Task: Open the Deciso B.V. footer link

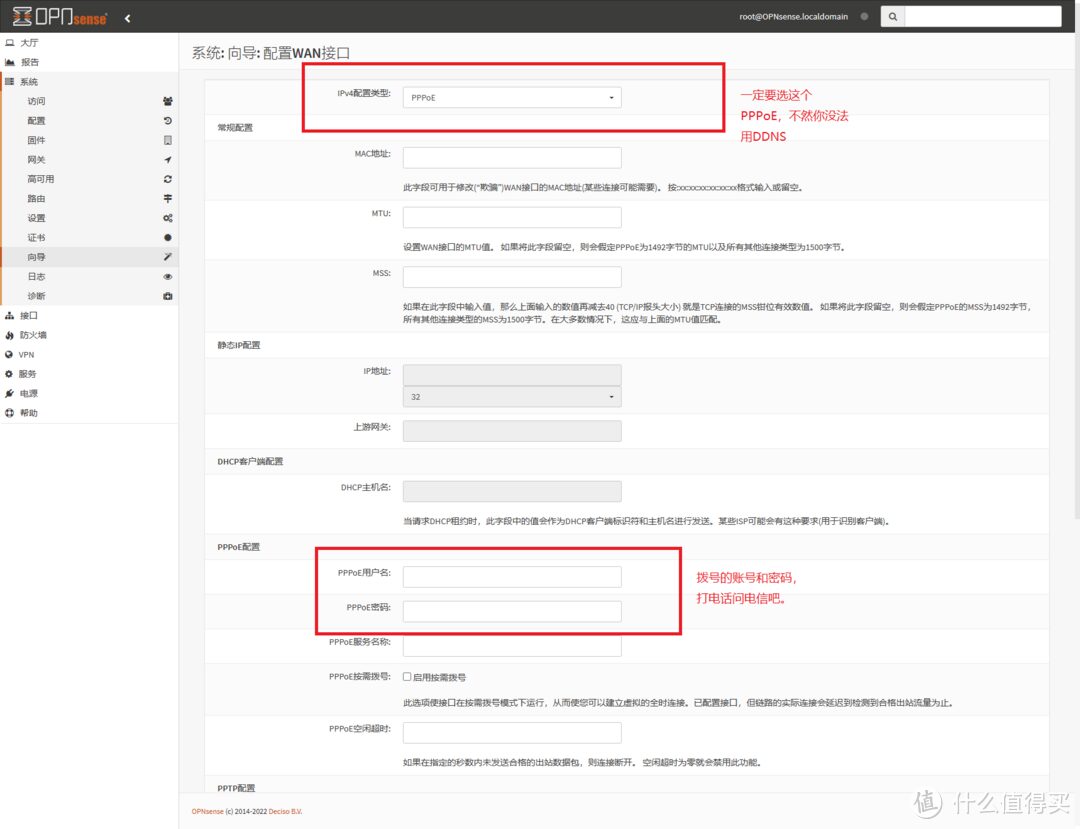Action: tap(285, 812)
